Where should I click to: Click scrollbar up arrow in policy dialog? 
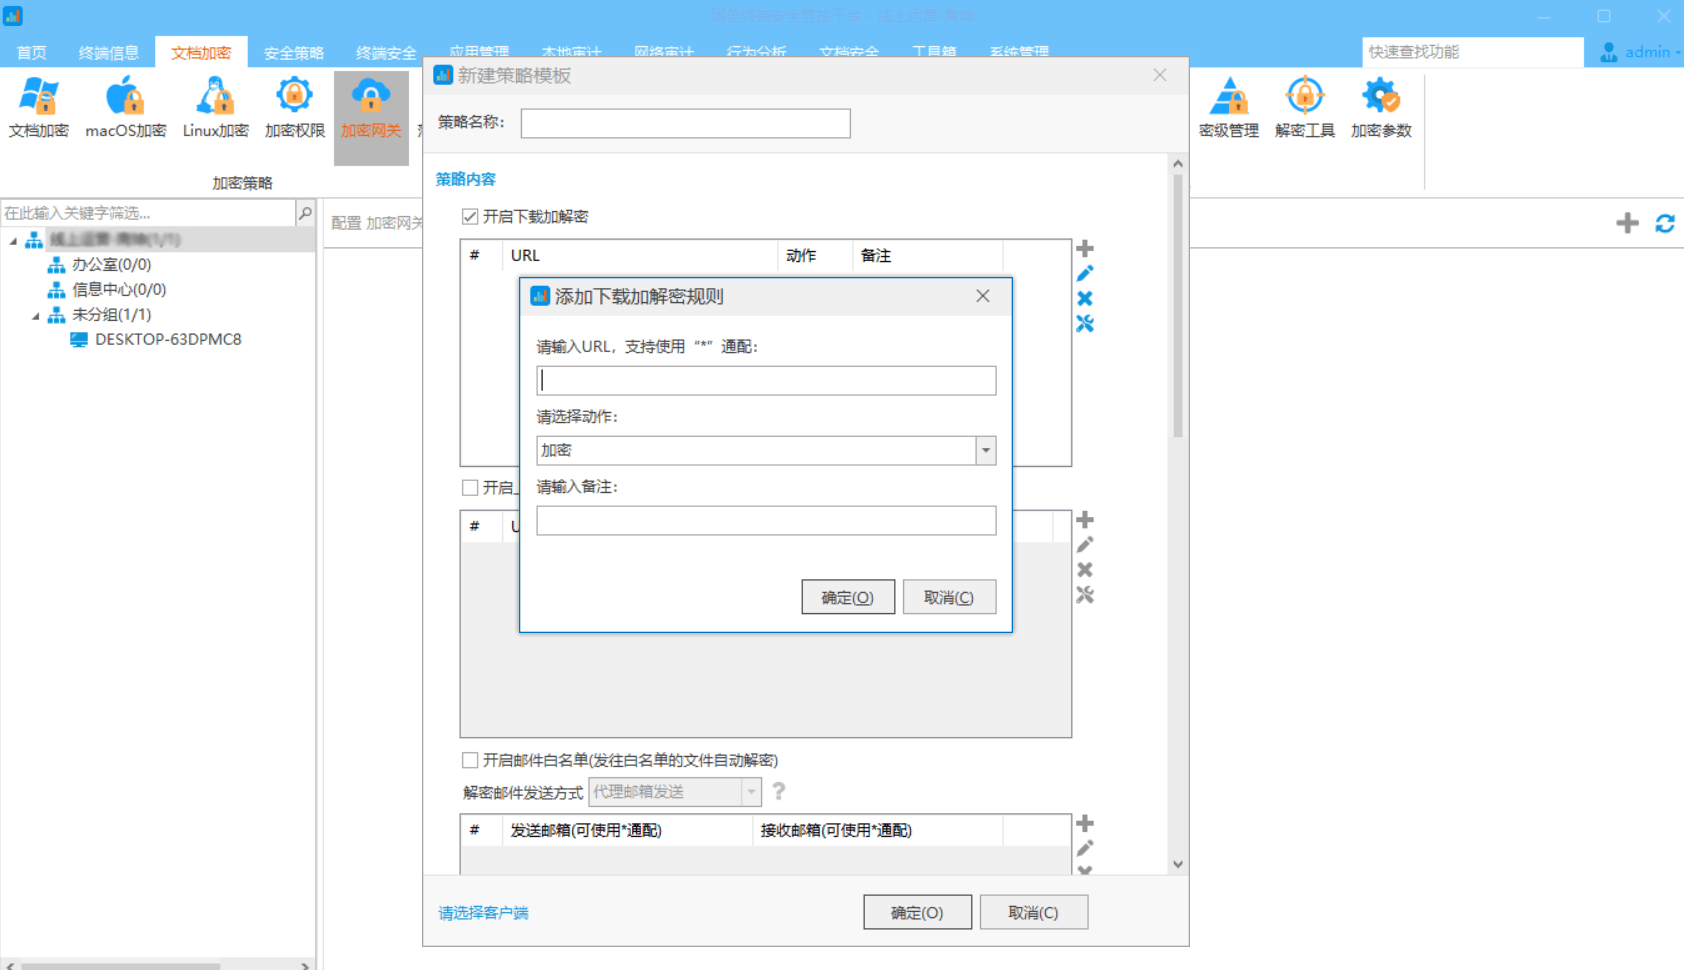point(1178,164)
